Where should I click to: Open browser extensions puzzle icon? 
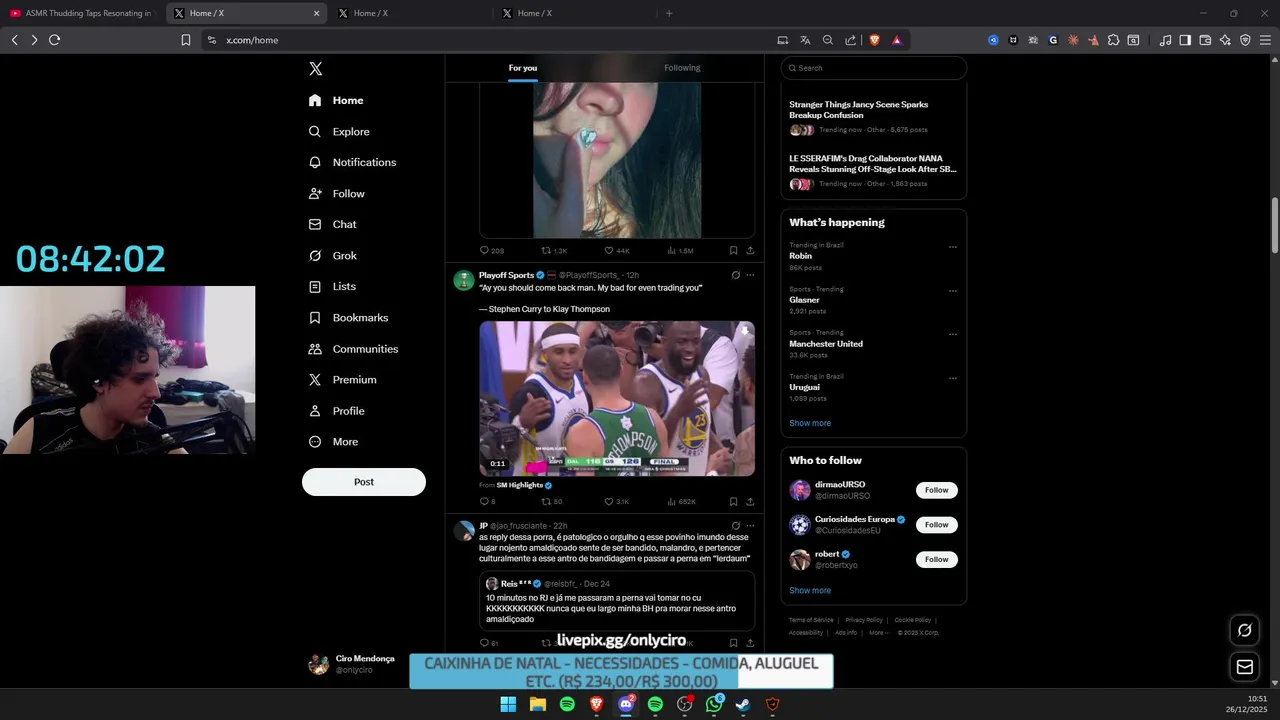click(x=1113, y=40)
